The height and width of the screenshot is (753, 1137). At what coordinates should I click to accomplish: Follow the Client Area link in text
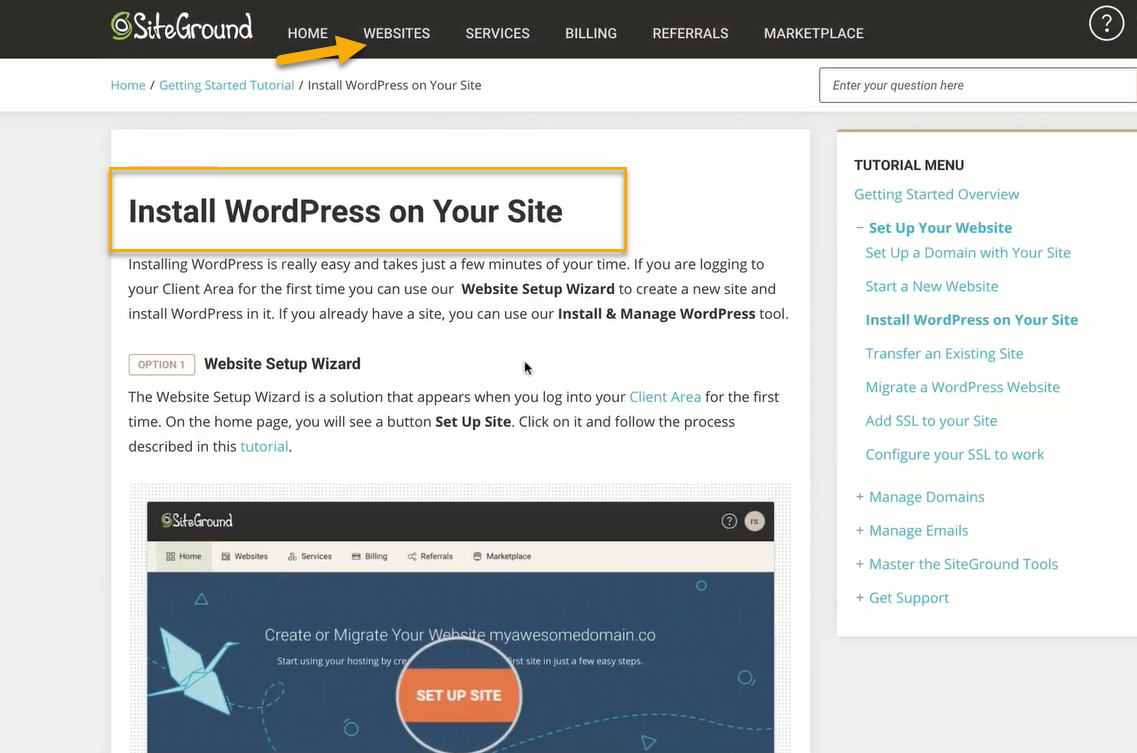665,397
